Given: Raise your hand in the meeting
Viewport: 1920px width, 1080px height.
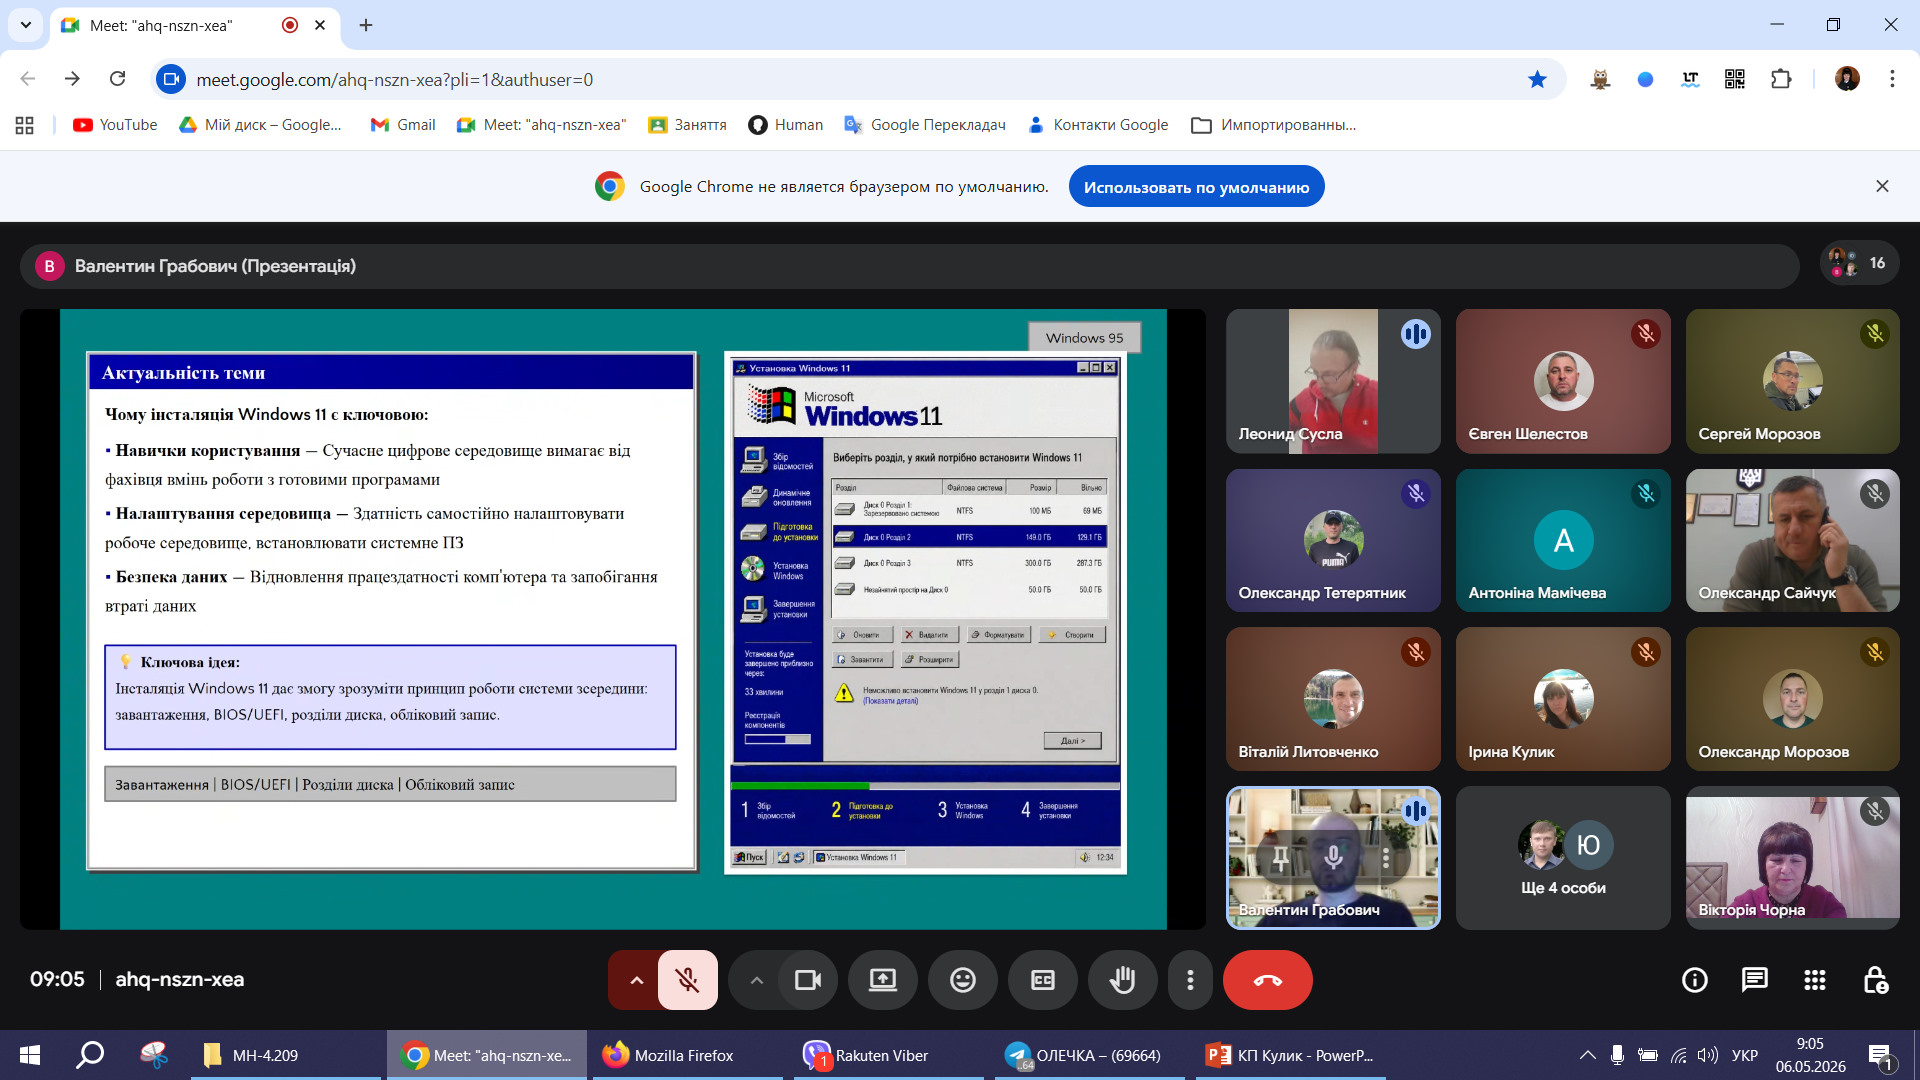Looking at the screenshot, I should 1123,980.
